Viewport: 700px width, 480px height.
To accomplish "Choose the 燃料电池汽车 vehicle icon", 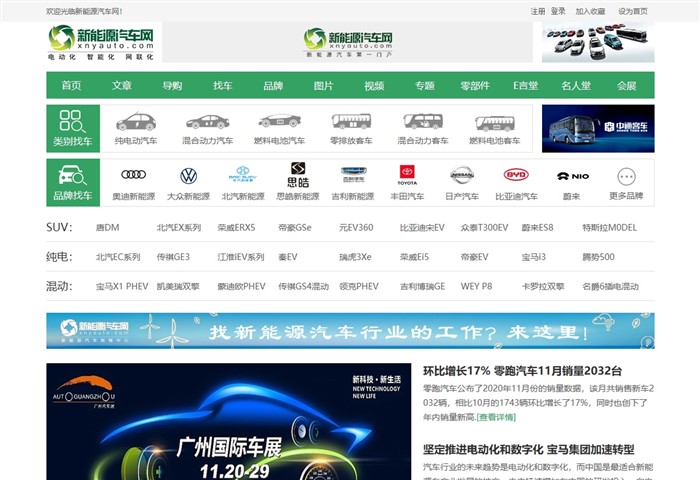I will click(x=279, y=121).
